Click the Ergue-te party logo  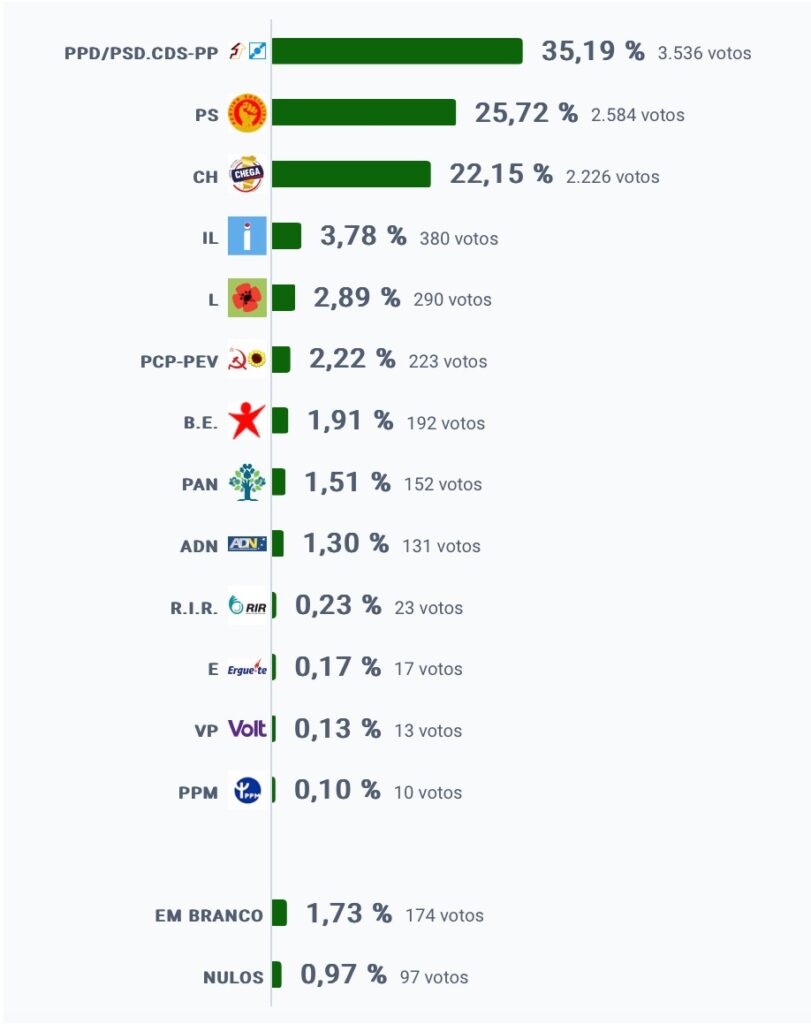click(x=247, y=667)
